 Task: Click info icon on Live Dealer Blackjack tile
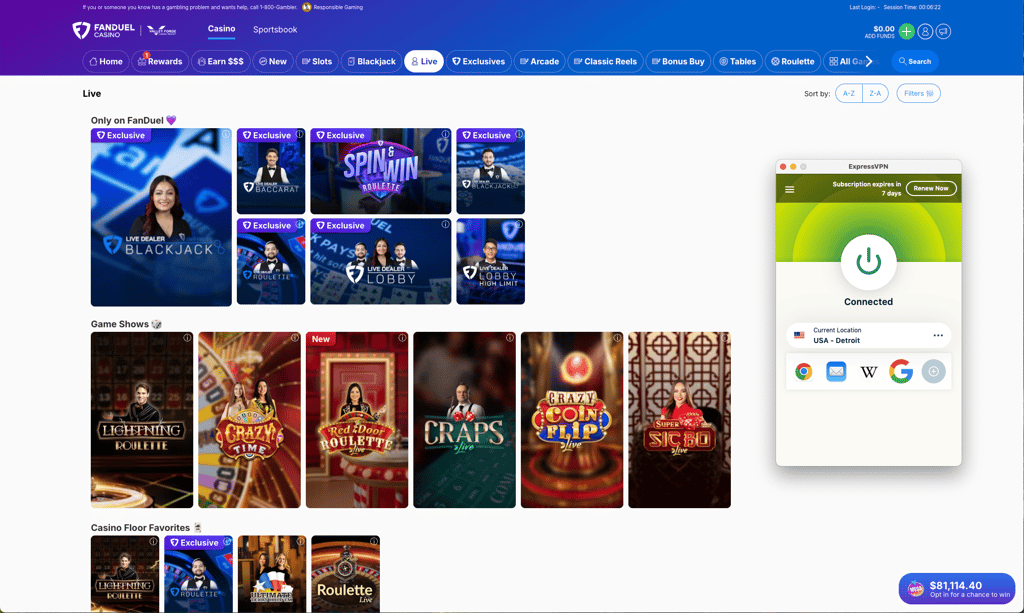click(226, 134)
